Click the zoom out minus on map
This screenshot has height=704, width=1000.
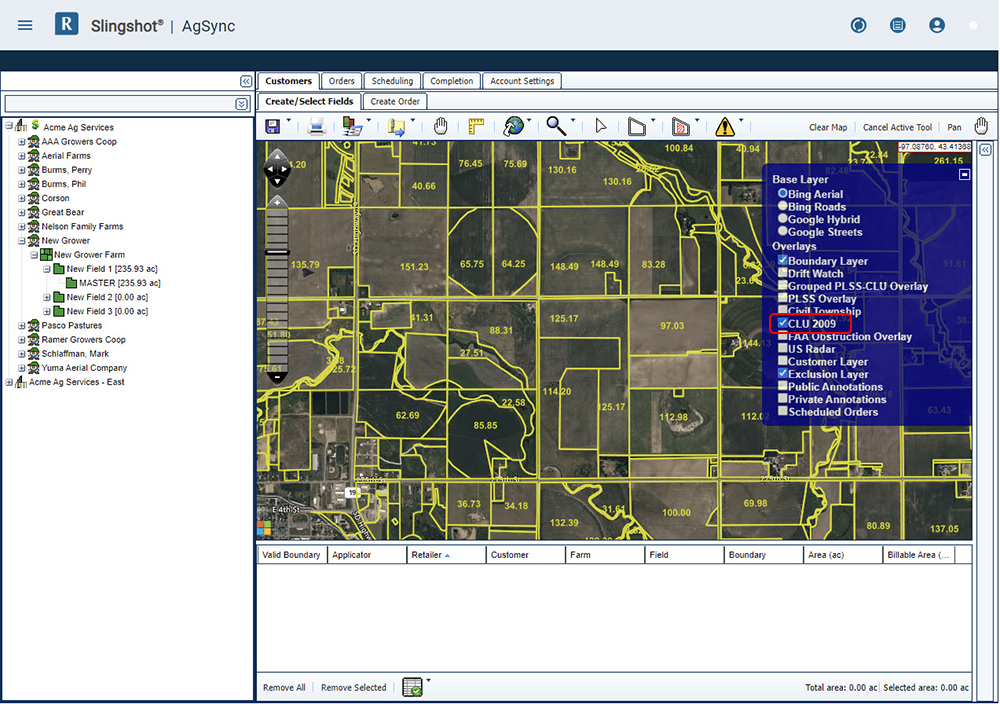pyautogui.click(x=277, y=378)
